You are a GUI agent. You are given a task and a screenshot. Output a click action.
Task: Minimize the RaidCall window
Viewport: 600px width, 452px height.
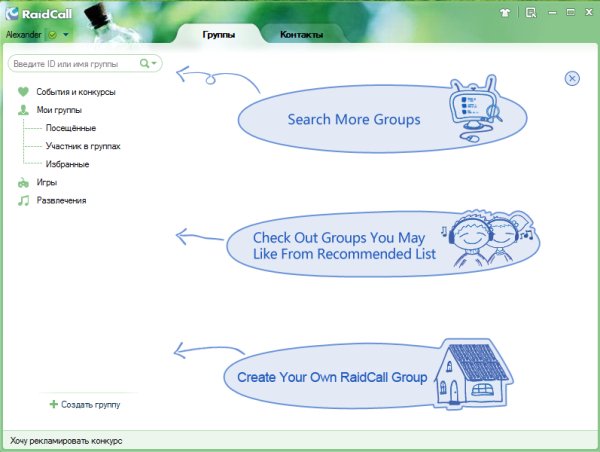click(x=552, y=13)
